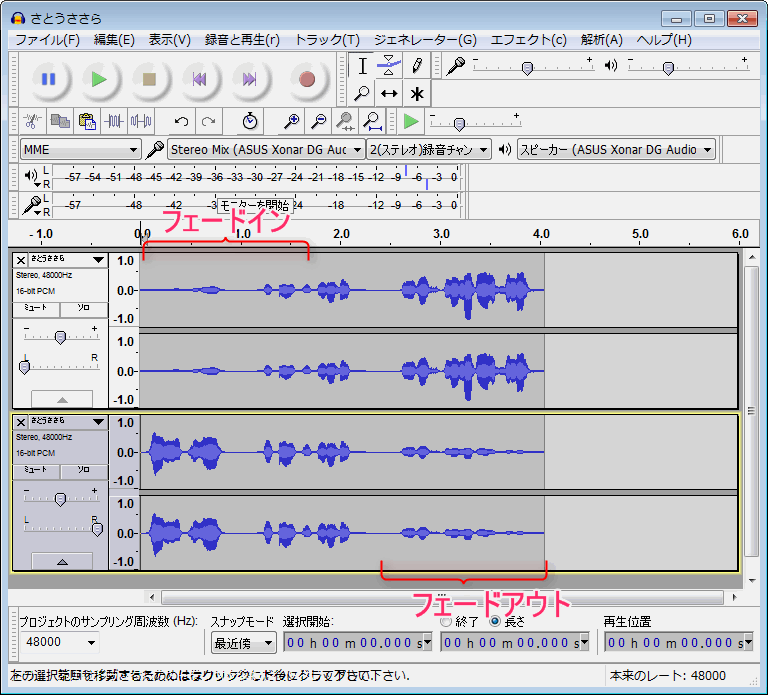This screenshot has height=695, width=768.
Task: Select the 長さ radio button
Action: [x=495, y=622]
